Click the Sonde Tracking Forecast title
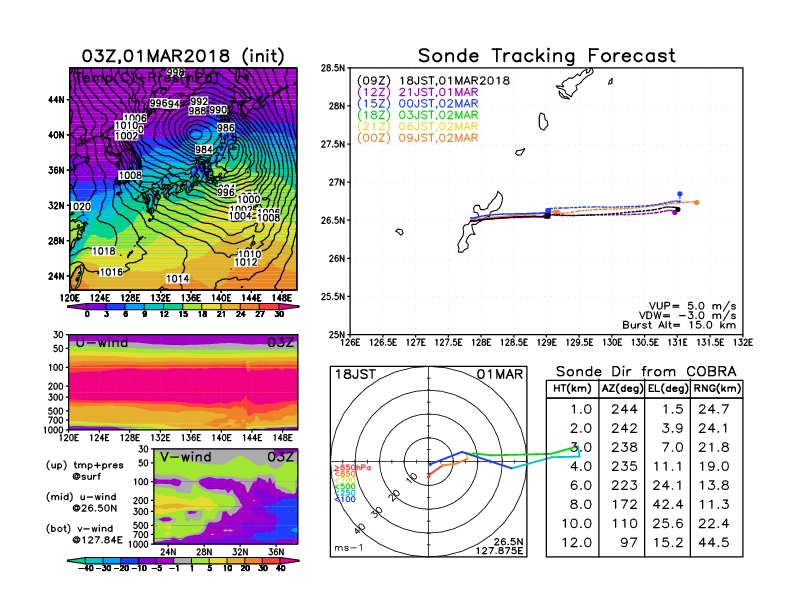792x612 pixels. coord(546,56)
